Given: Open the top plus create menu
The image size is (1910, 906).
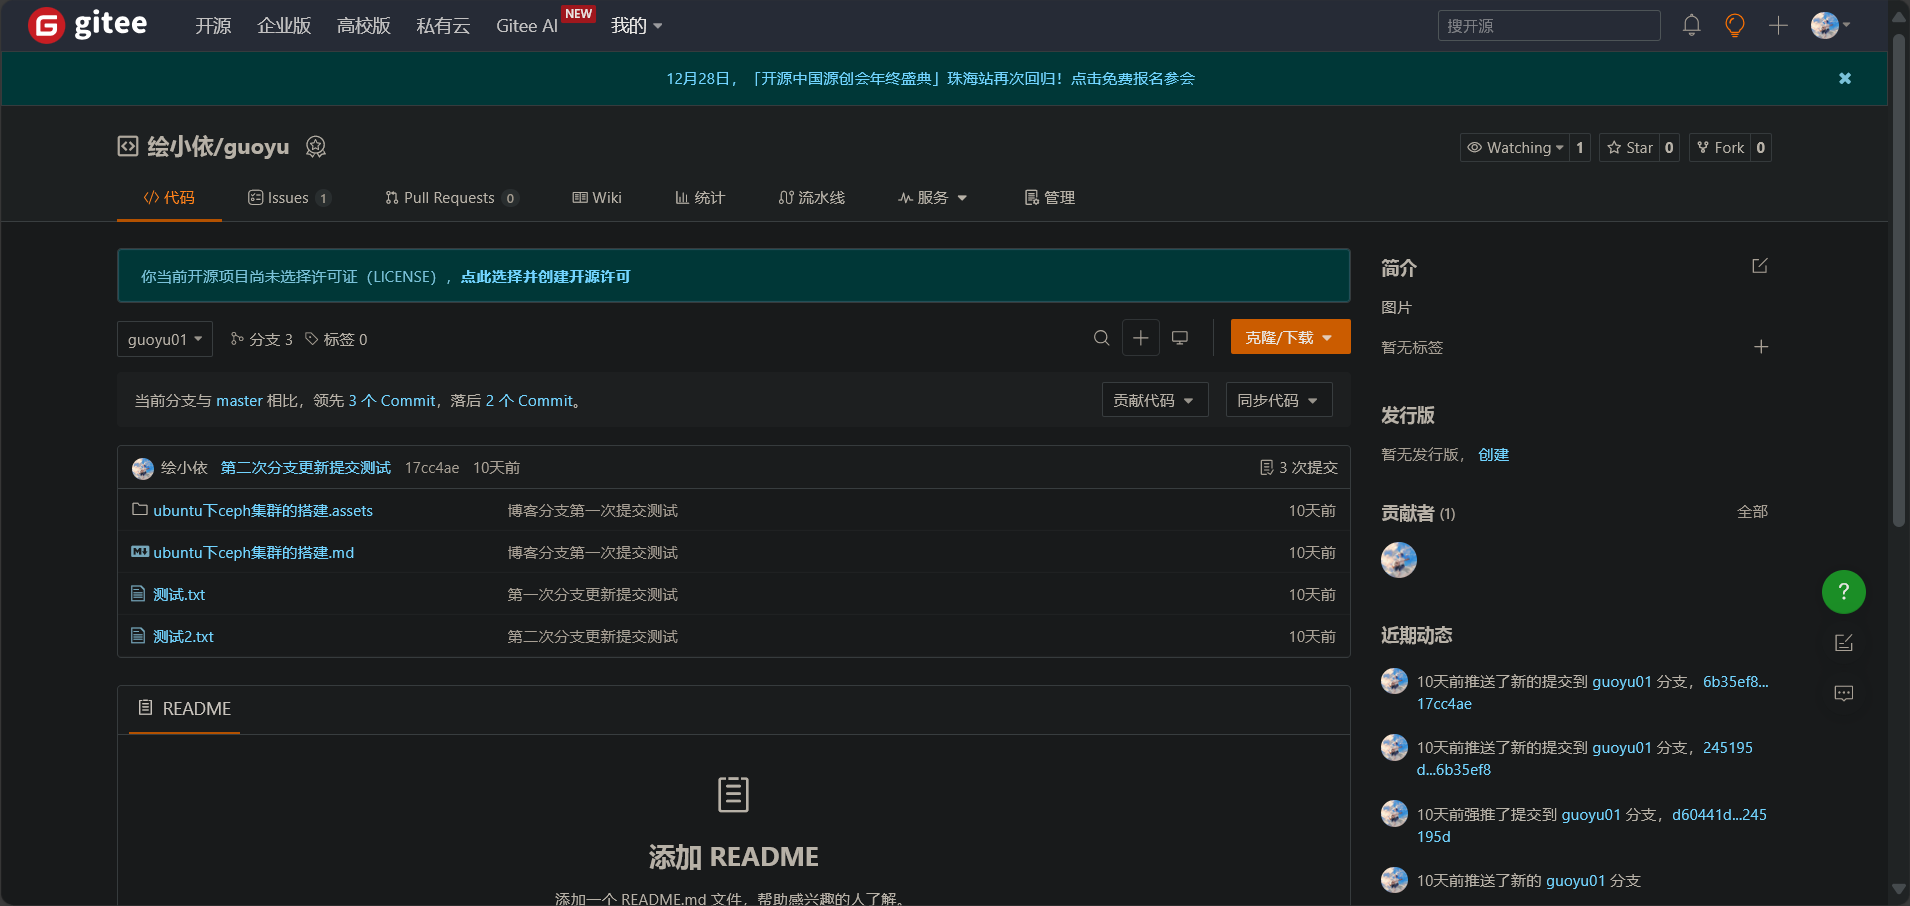Looking at the screenshot, I should 1778,25.
